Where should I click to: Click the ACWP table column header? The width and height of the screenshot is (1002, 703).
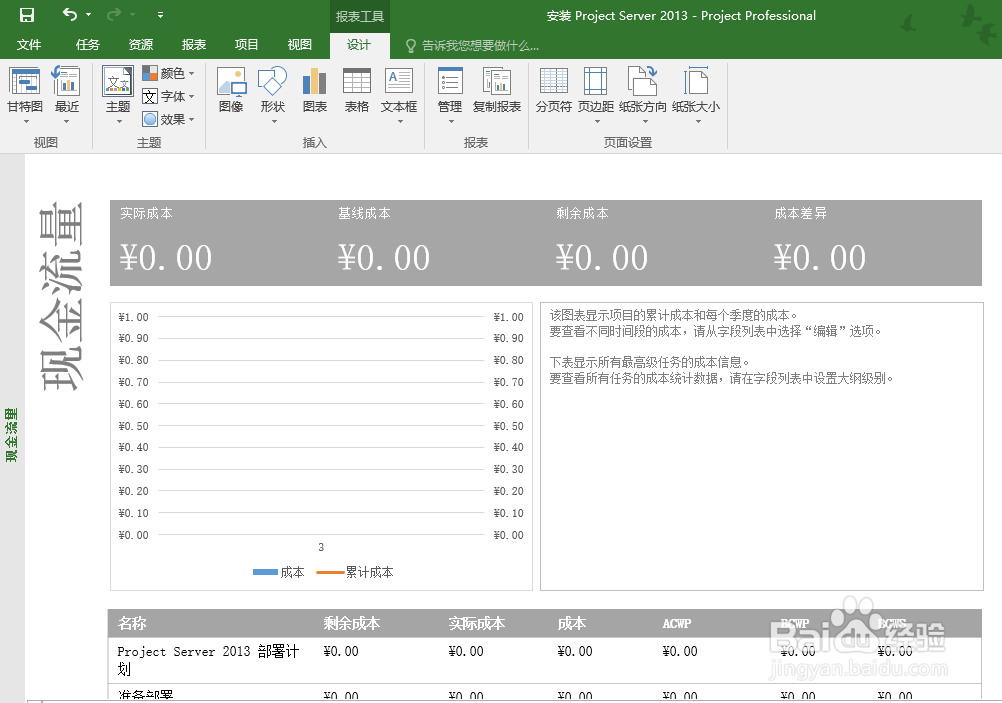[677, 624]
